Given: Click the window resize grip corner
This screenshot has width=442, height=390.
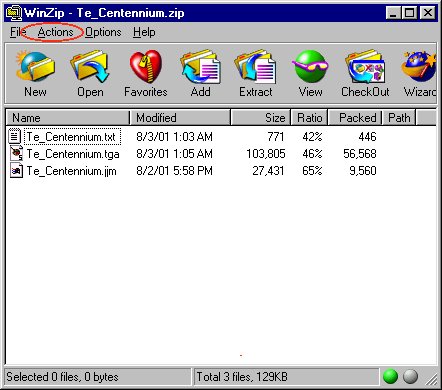Looking at the screenshot, I should pyautogui.click(x=432, y=379).
